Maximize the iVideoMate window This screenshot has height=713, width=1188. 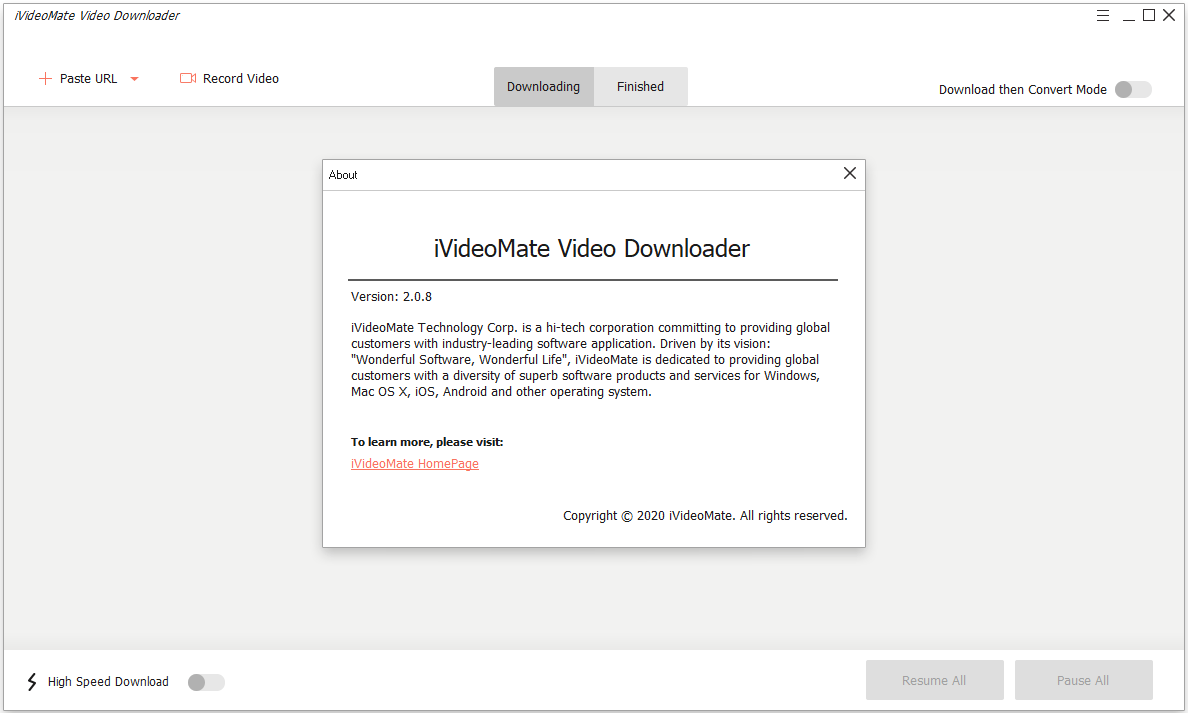point(1149,15)
